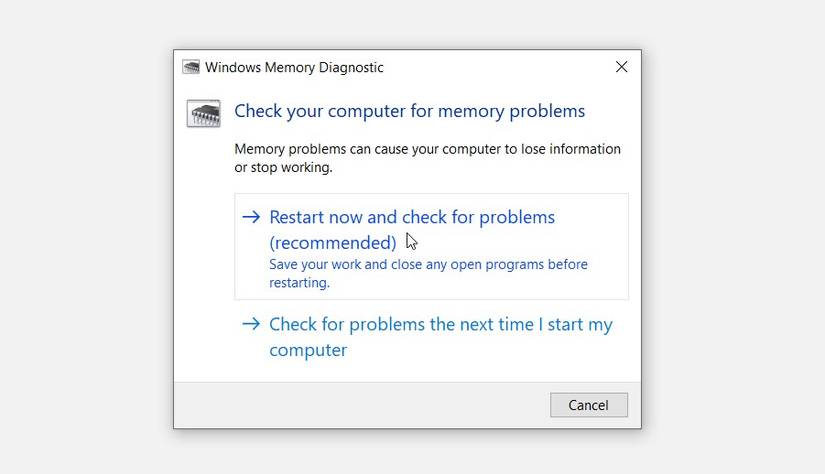
Task: Click the word "restarting." under the first option
Action: click(299, 283)
